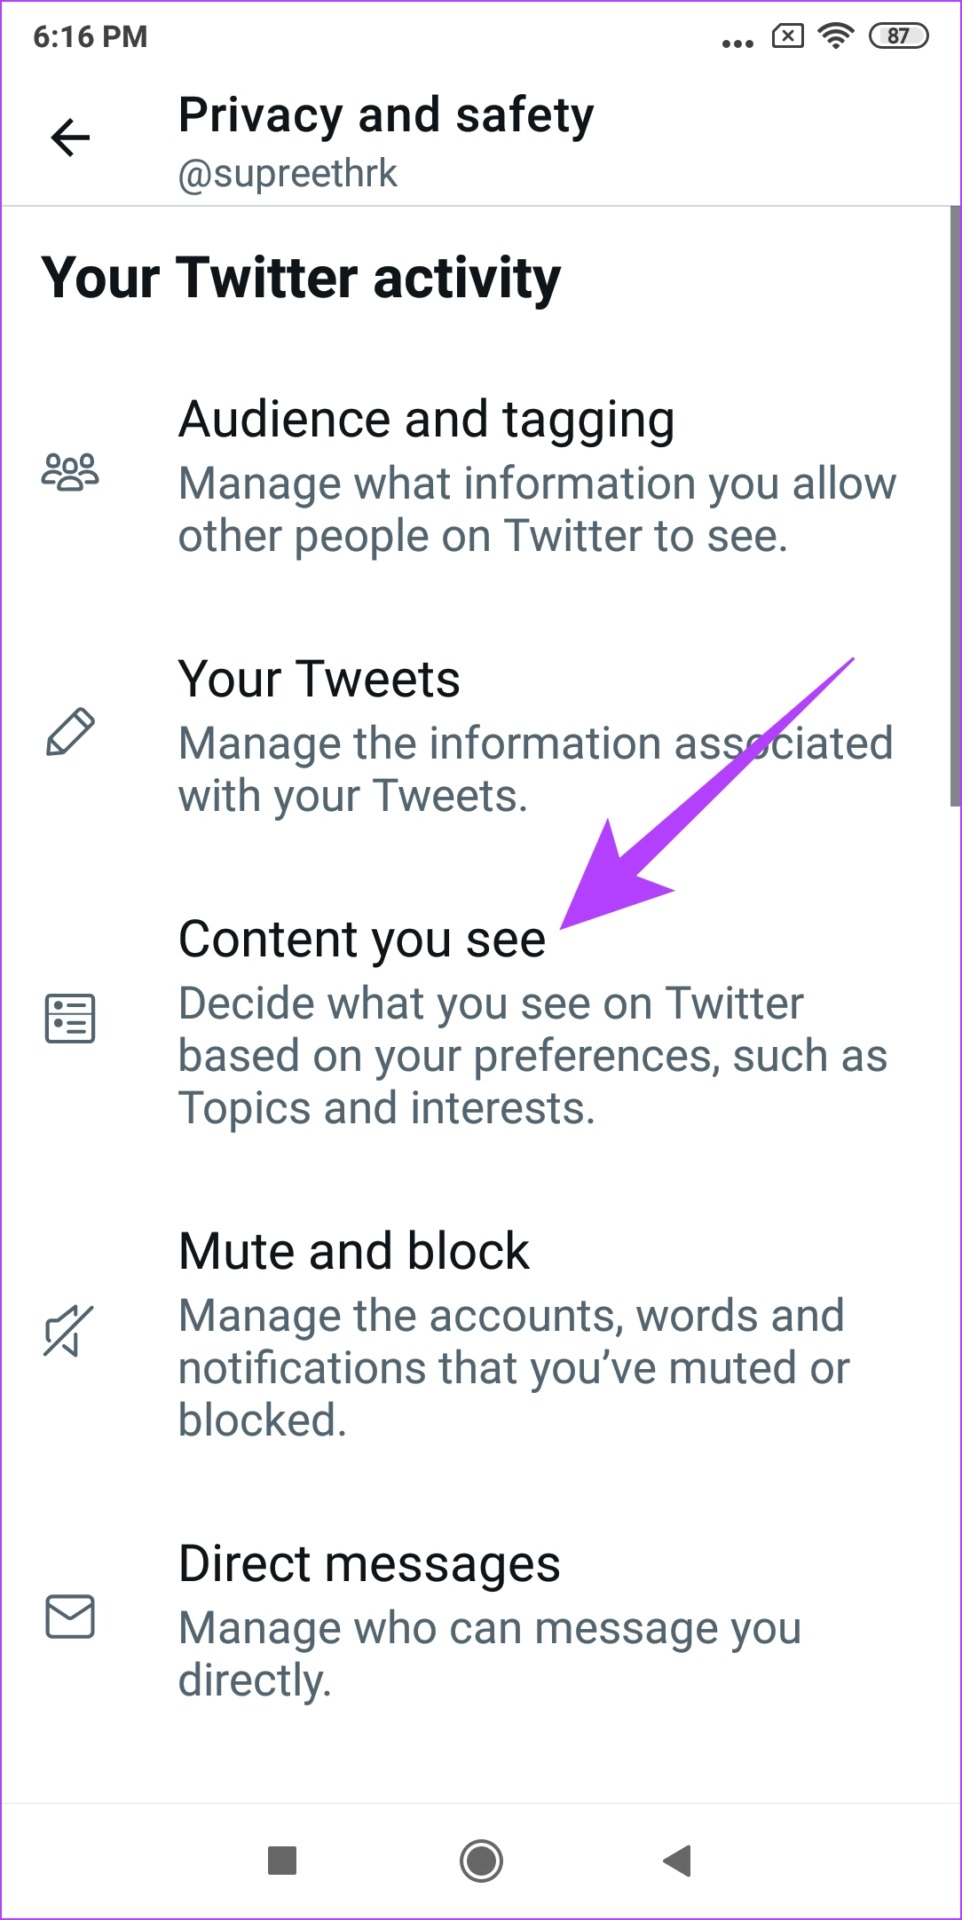Tap the pencil icon for Your Tweets

coord(70,732)
